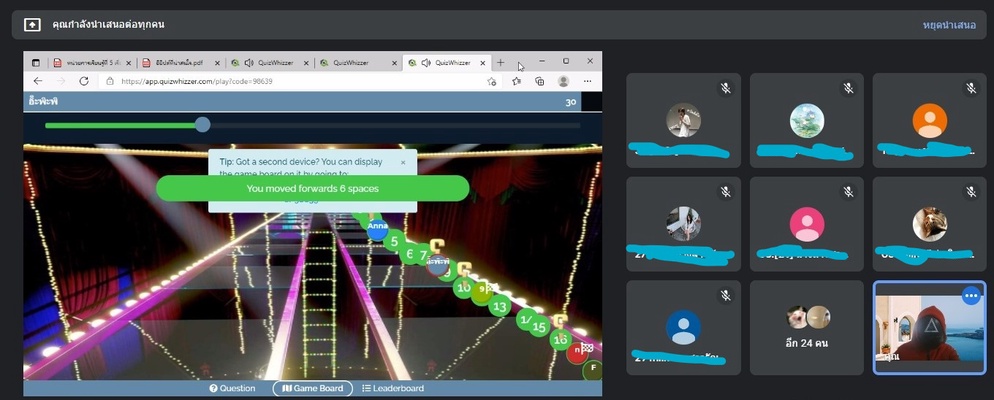Image resolution: width=994 pixels, height=400 pixels.
Task: Click muted mic icon on orange avatar tile
Action: click(x=971, y=88)
